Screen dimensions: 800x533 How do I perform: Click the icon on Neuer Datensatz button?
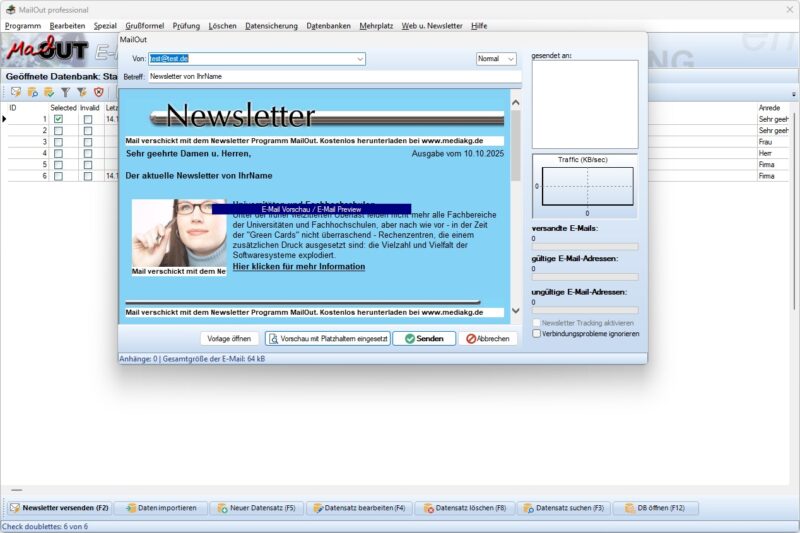(x=222, y=508)
